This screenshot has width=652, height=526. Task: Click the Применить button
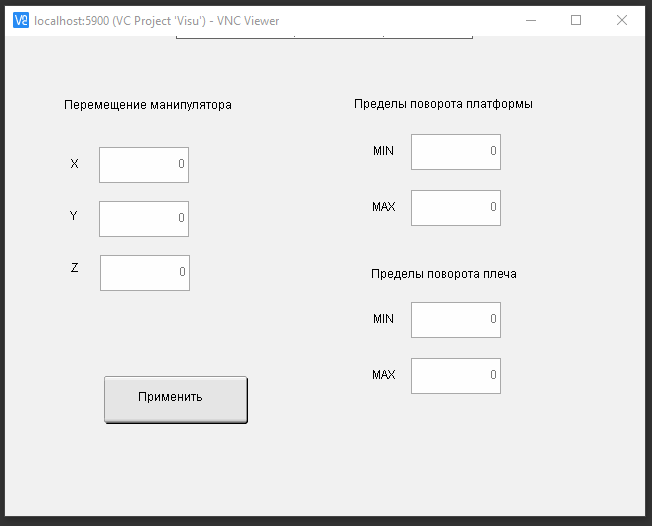click(176, 400)
